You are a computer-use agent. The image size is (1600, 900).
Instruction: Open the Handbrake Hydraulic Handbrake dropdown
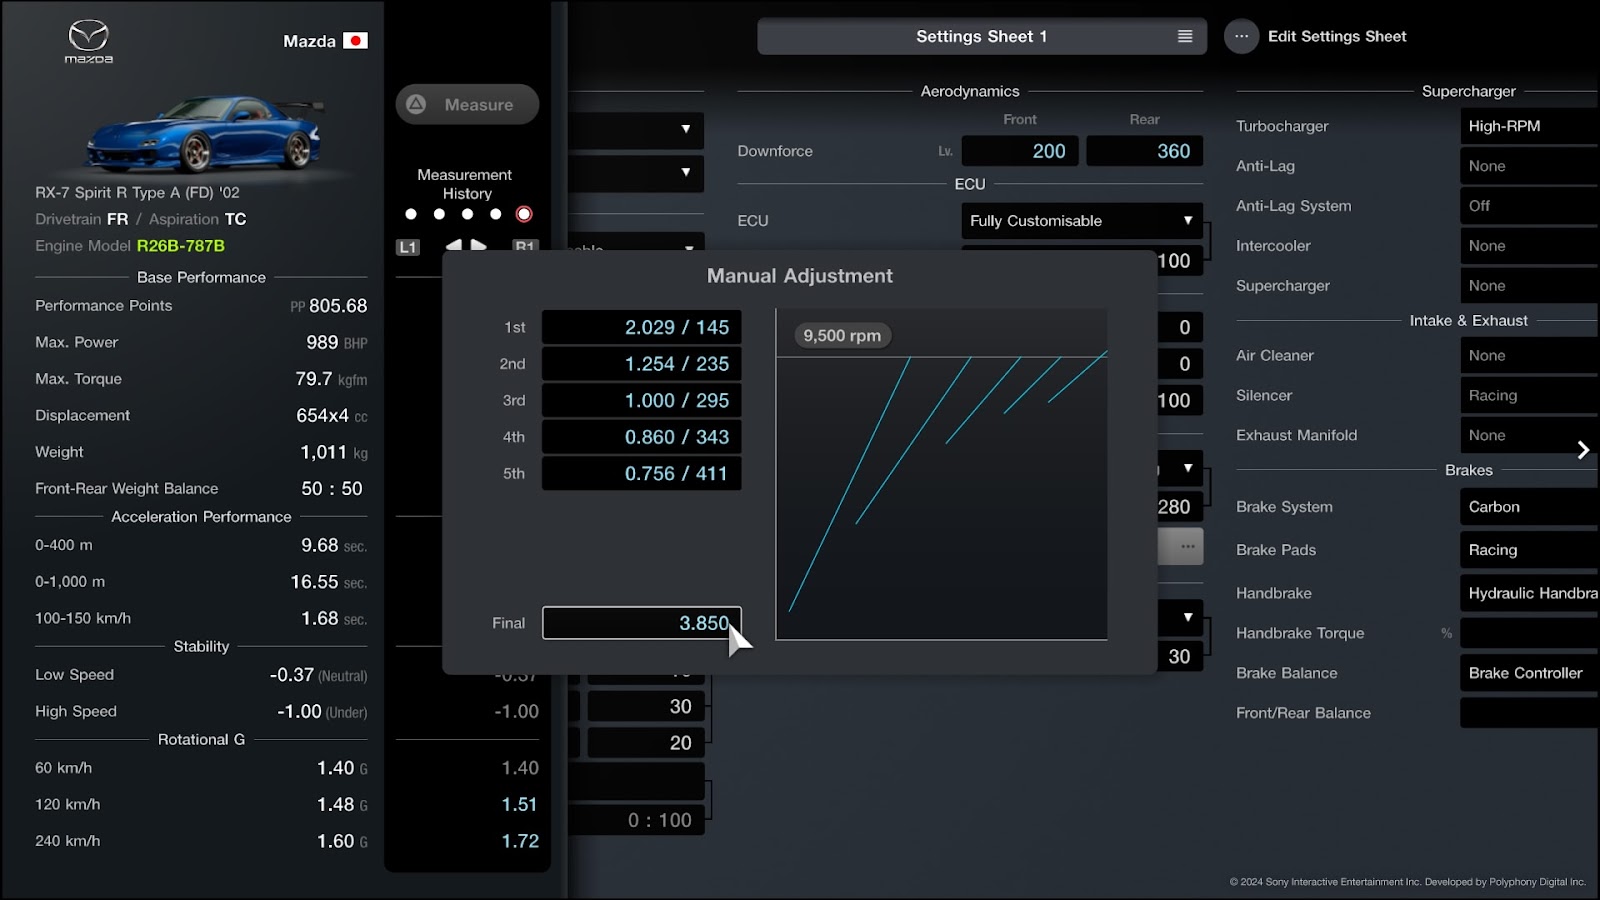pyautogui.click(x=1529, y=593)
